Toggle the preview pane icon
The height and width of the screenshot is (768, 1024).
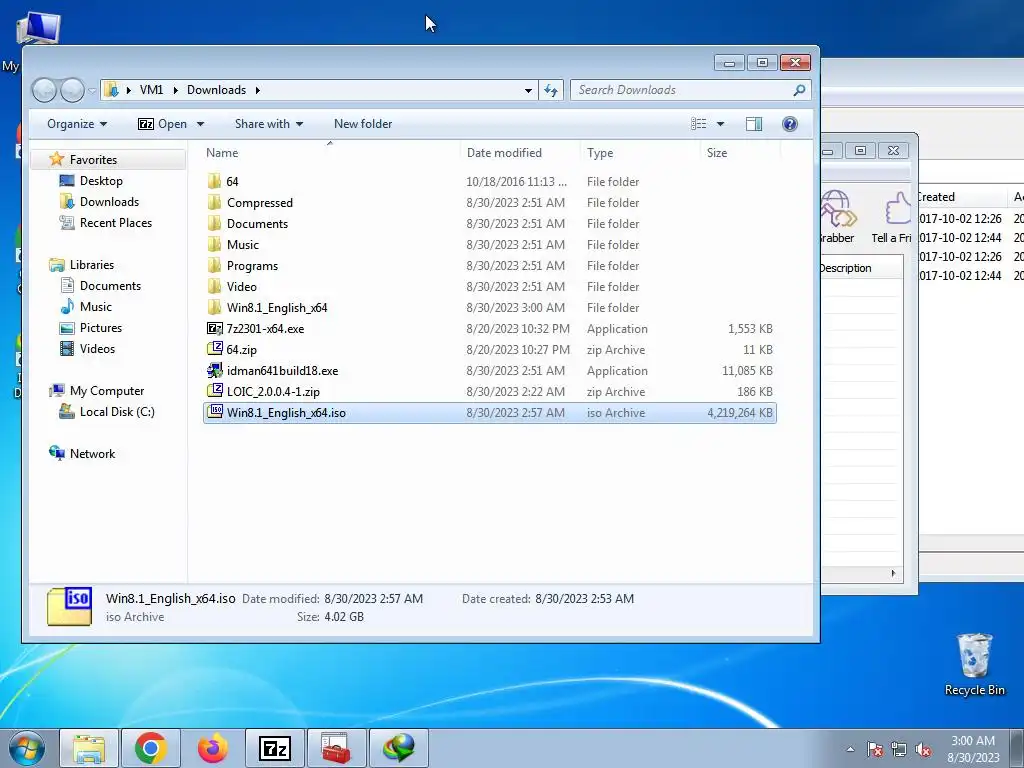click(x=754, y=124)
